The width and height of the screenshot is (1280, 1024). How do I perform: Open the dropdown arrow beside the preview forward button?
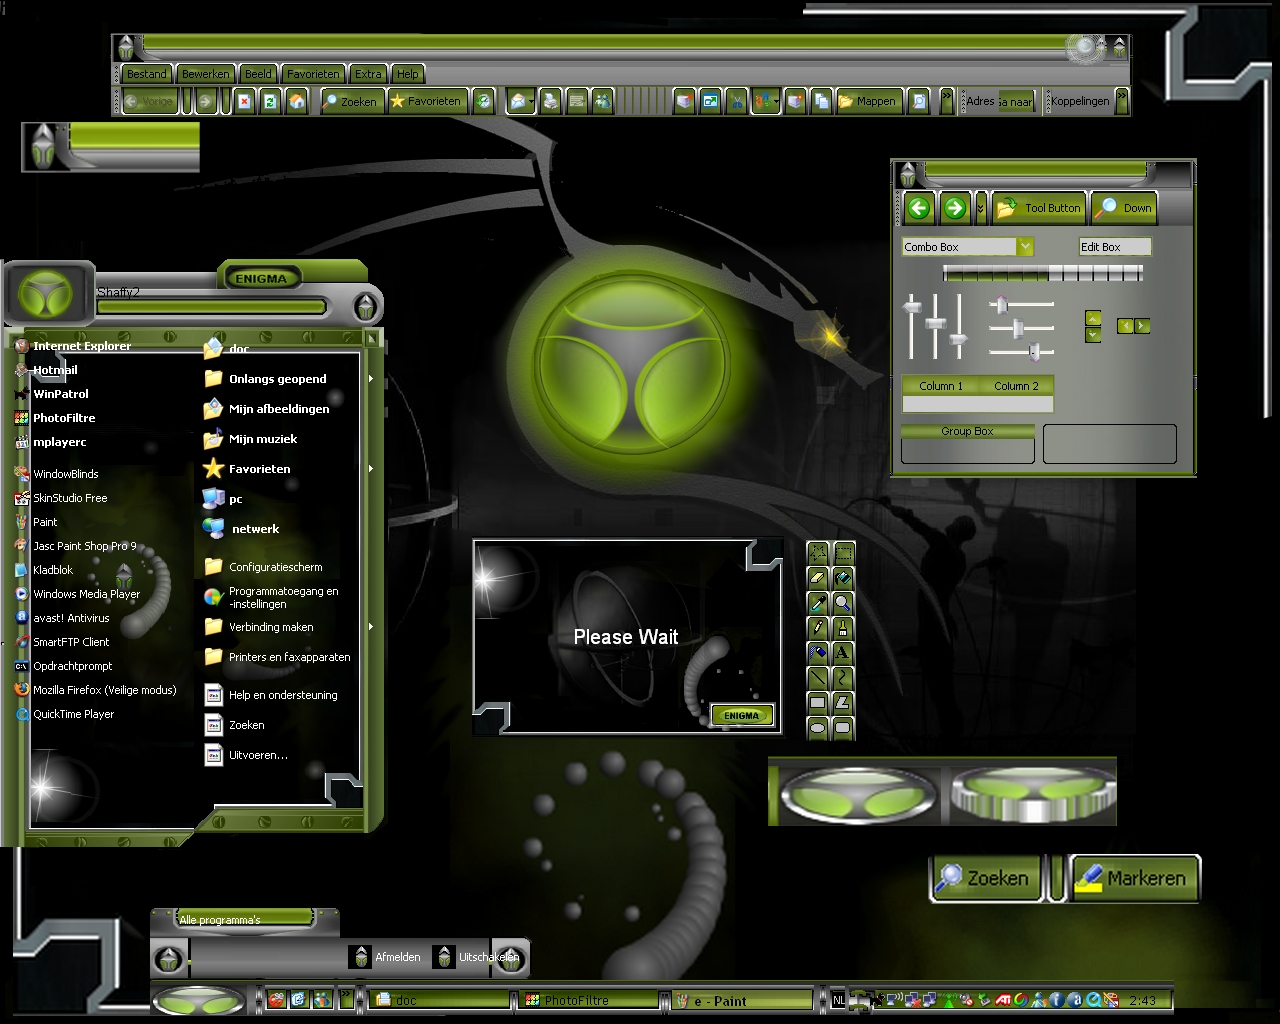coord(980,208)
